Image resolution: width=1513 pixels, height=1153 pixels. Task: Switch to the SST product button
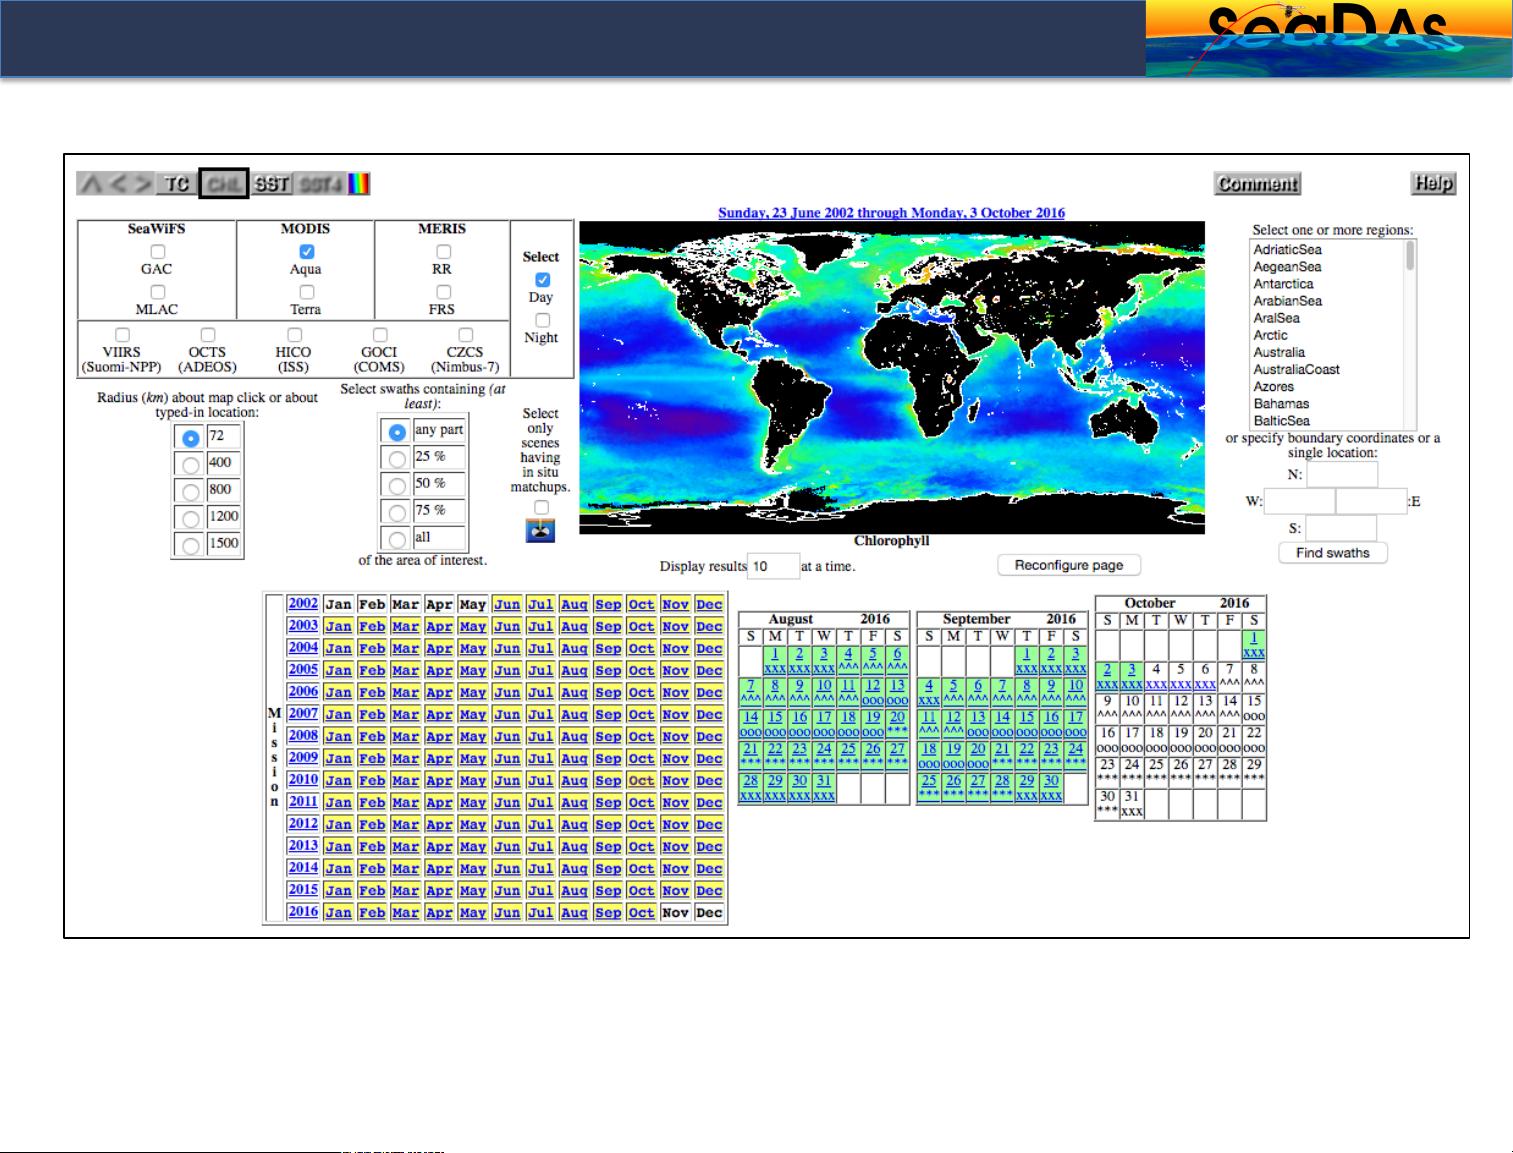(x=271, y=184)
